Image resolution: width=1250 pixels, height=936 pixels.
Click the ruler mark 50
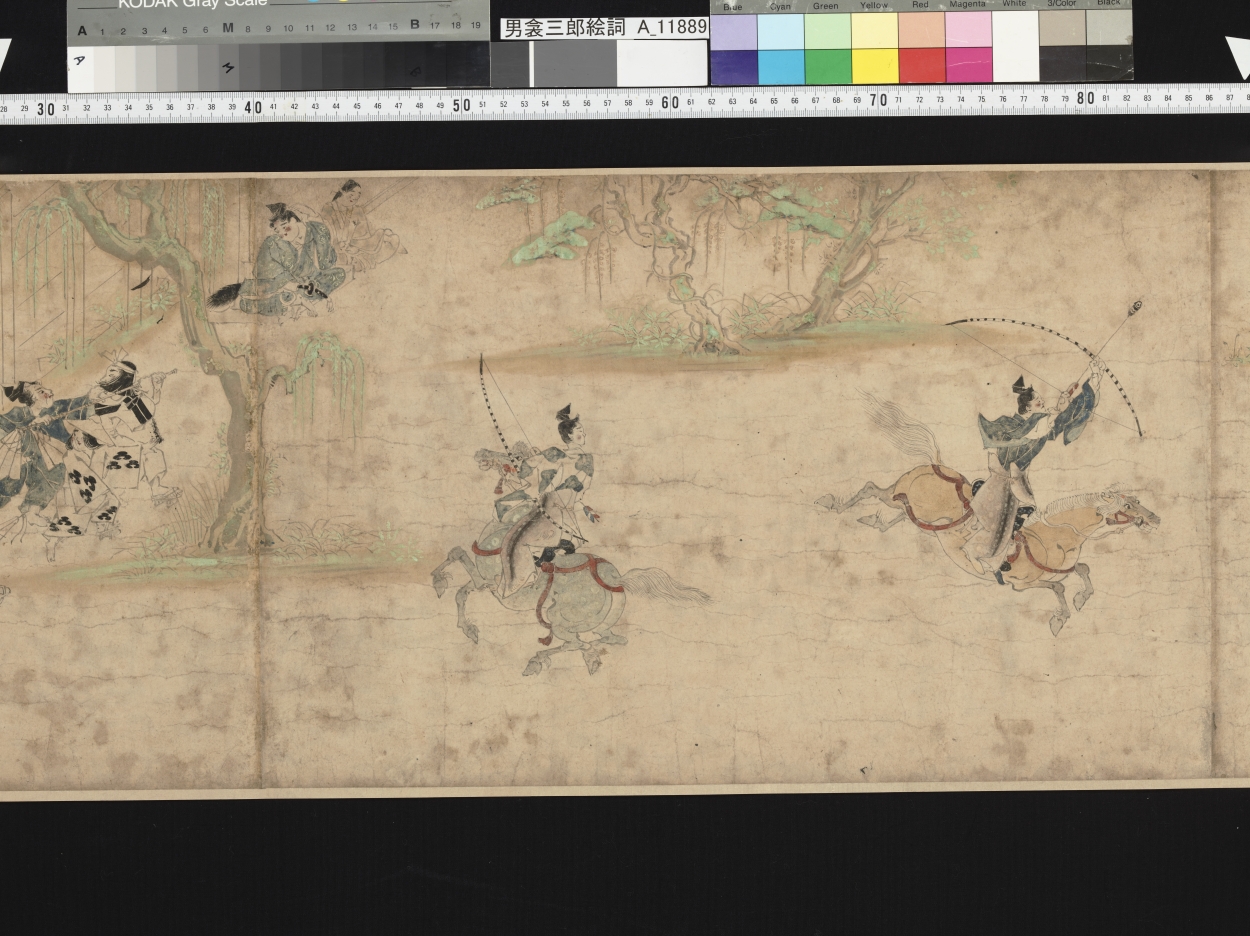click(x=462, y=104)
